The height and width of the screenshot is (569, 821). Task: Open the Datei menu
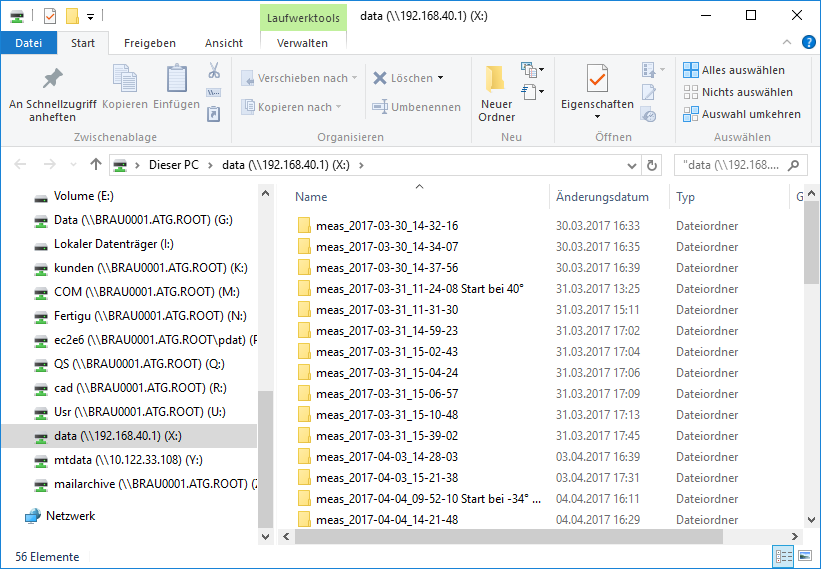click(28, 43)
